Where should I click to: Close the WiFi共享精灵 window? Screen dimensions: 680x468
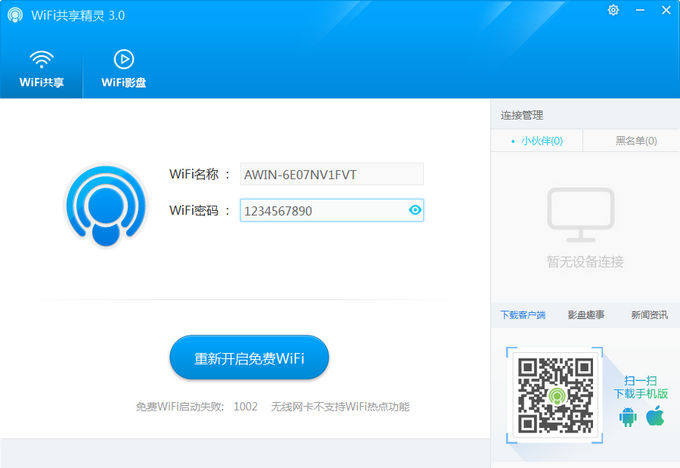tap(667, 10)
